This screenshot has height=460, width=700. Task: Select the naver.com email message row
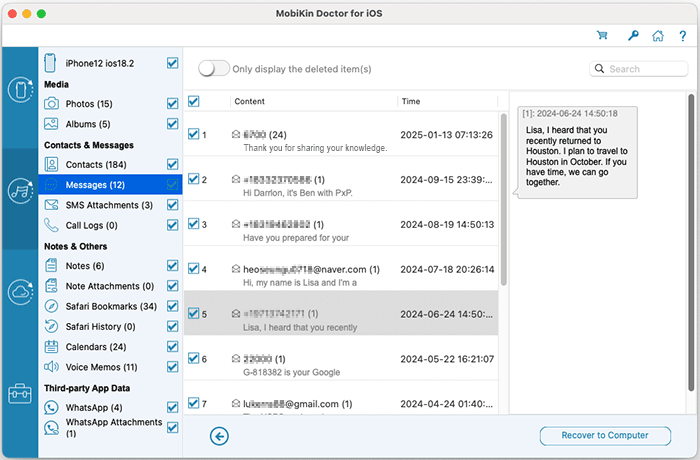341,268
